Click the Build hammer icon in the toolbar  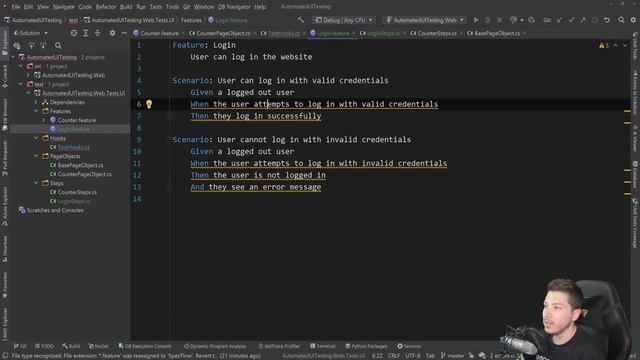tap(301, 20)
